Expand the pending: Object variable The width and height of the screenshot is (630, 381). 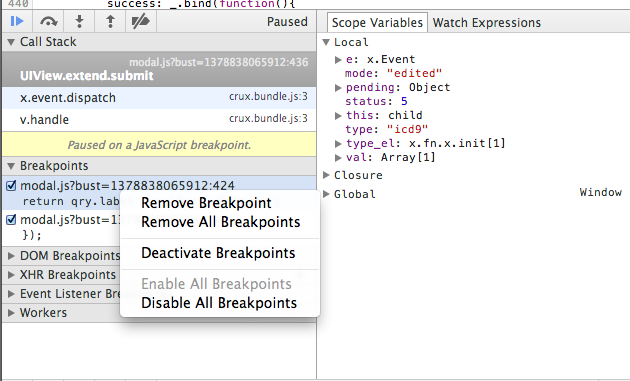338,88
